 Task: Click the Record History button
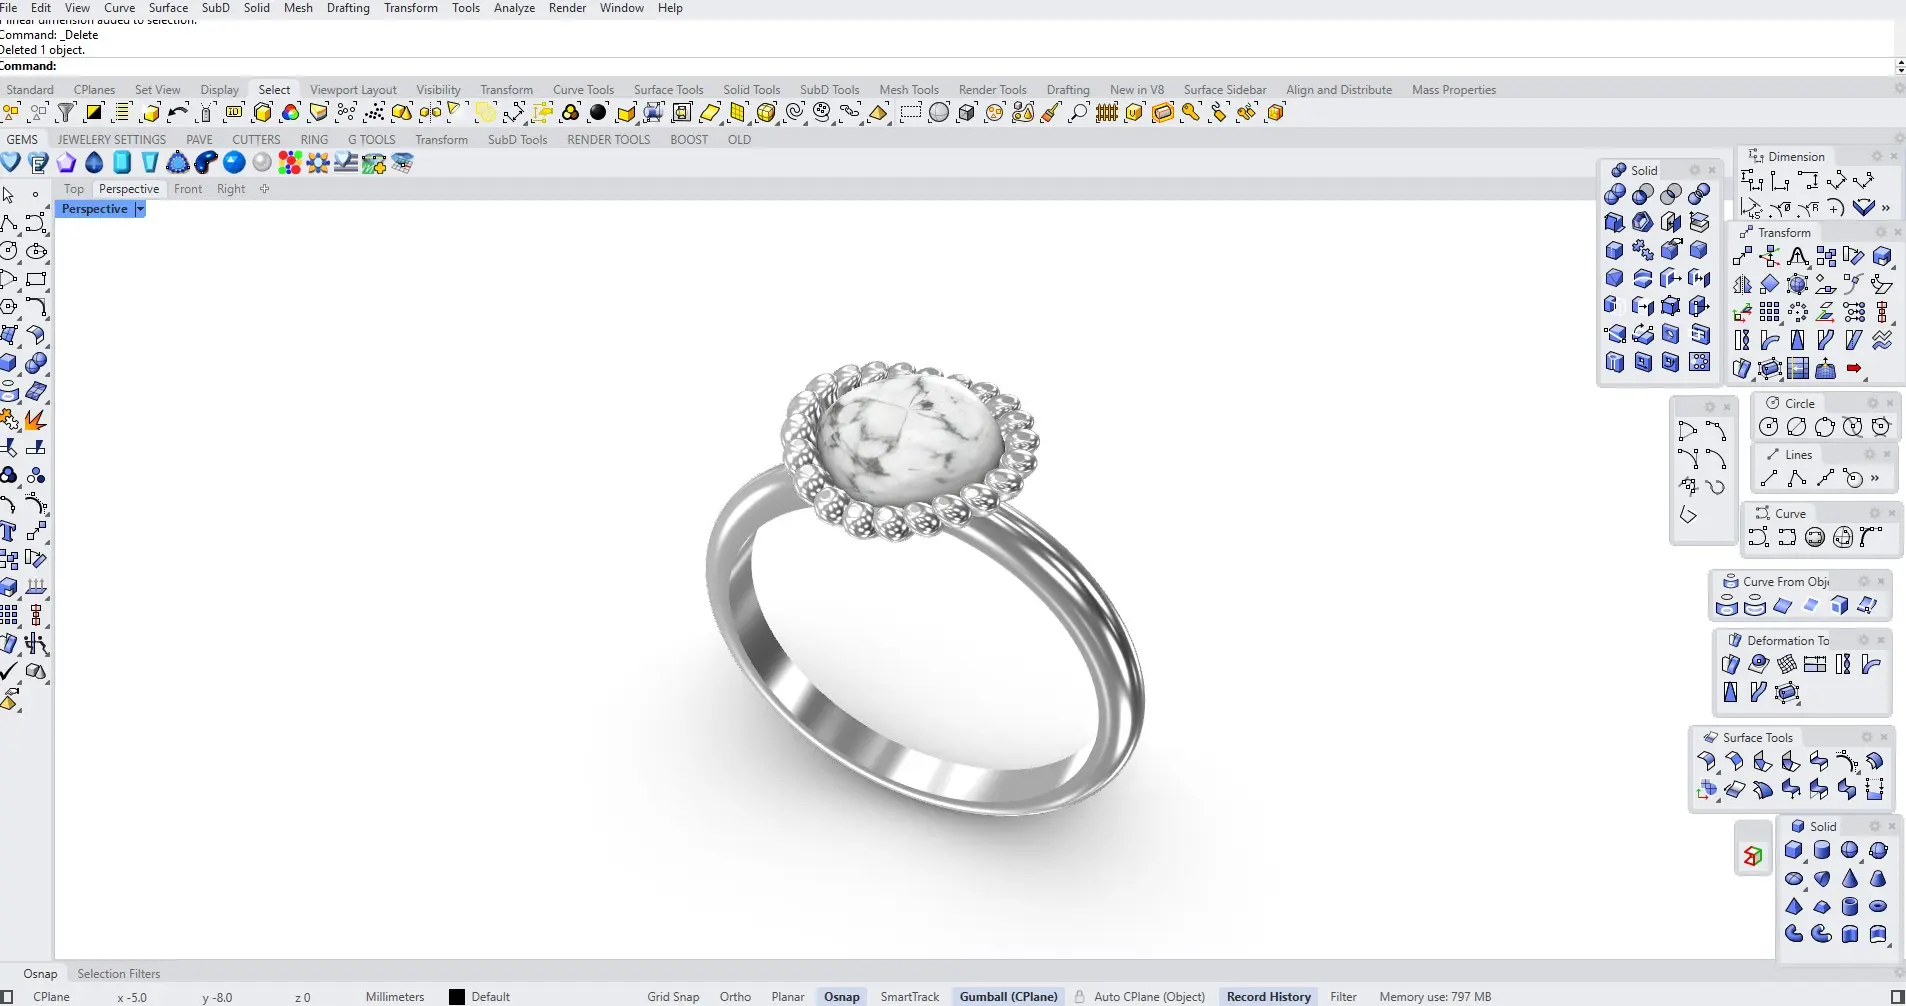click(1268, 997)
